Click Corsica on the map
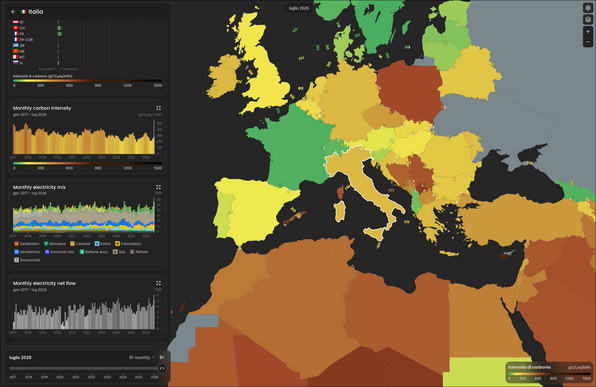This screenshot has height=387, width=596. click(x=341, y=192)
